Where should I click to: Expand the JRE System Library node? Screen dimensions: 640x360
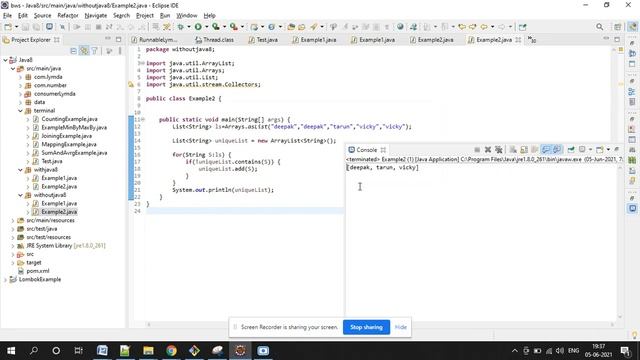pyautogui.click(x=13, y=246)
